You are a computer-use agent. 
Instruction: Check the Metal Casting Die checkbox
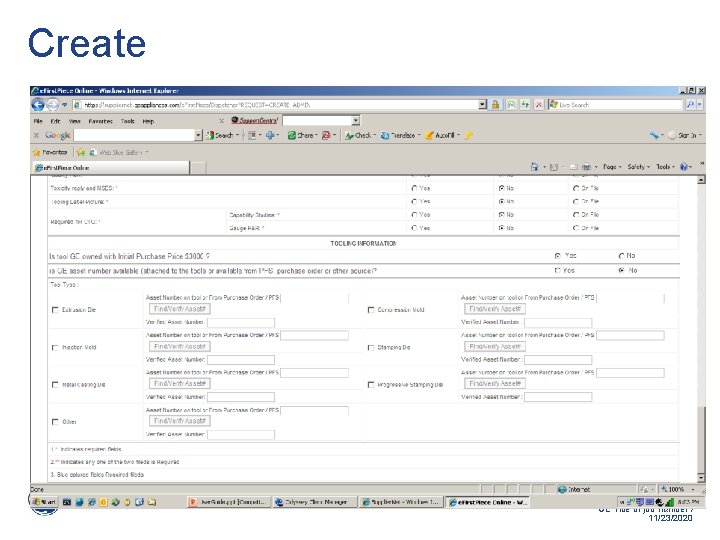[x=55, y=385]
